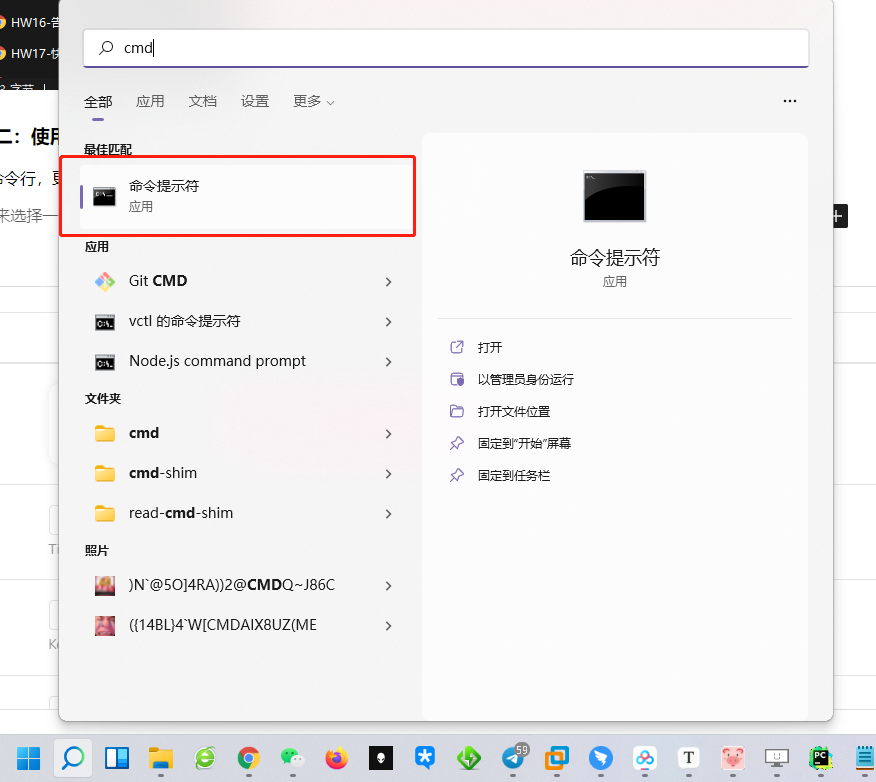Open the monitor screen app icon in taskbar

point(777,758)
